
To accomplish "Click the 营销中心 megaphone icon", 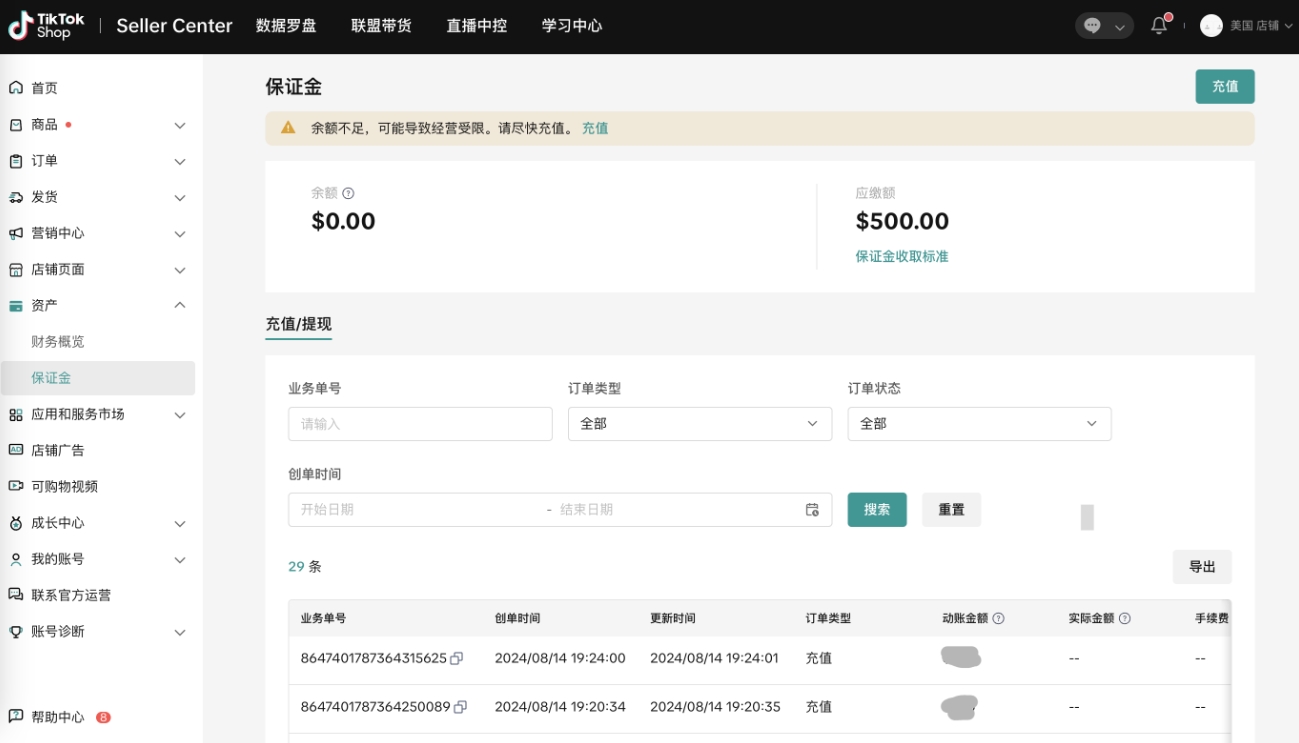I will (x=16, y=233).
